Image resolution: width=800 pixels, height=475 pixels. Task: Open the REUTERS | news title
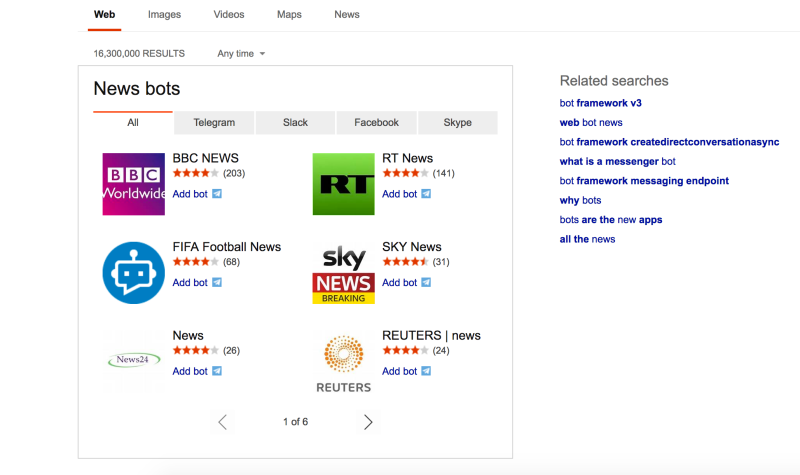coord(431,335)
